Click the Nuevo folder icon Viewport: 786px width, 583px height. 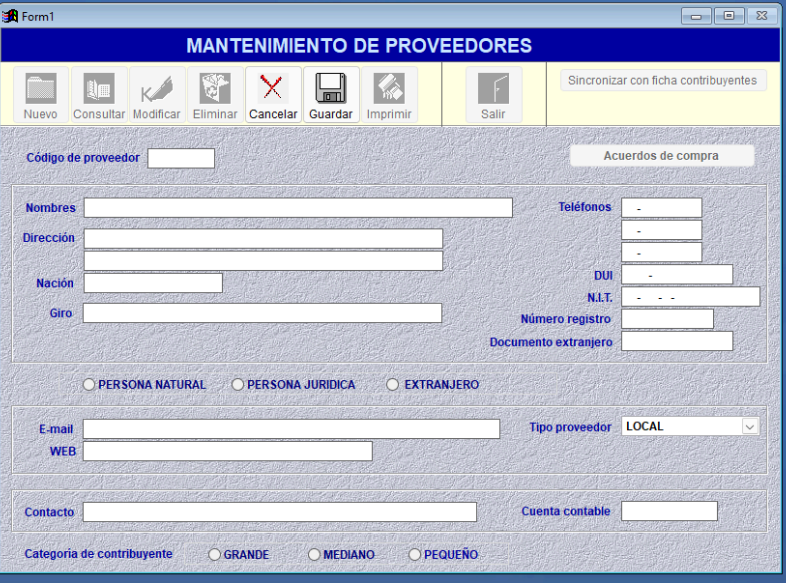[41, 95]
